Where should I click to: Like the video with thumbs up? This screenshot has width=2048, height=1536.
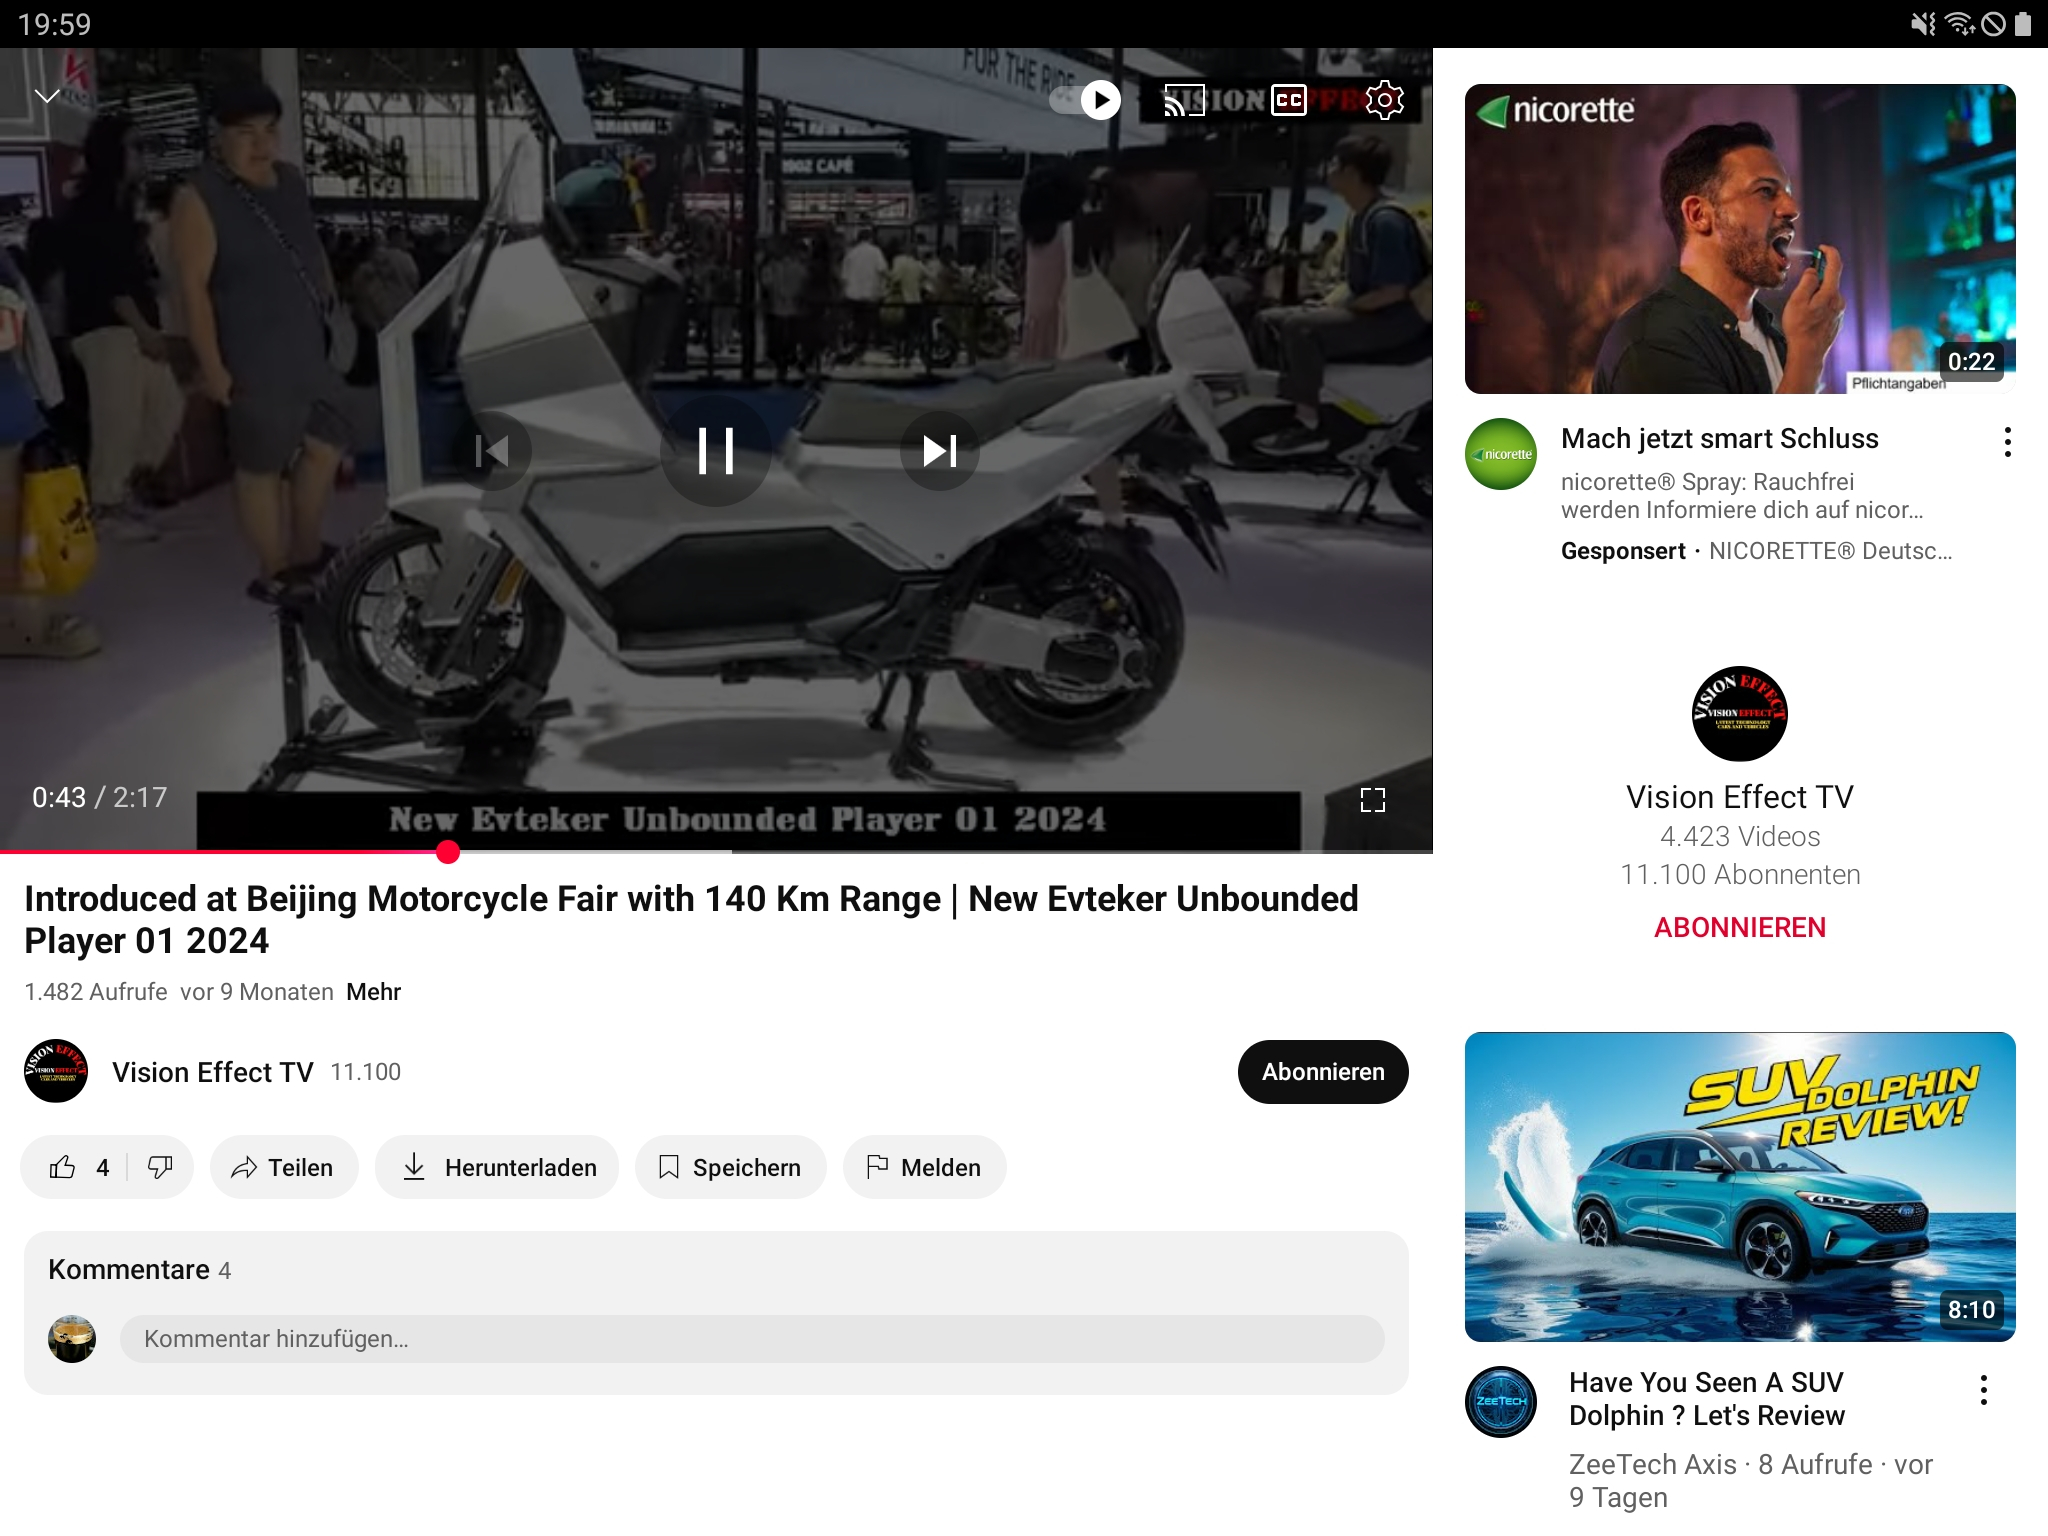tap(64, 1167)
